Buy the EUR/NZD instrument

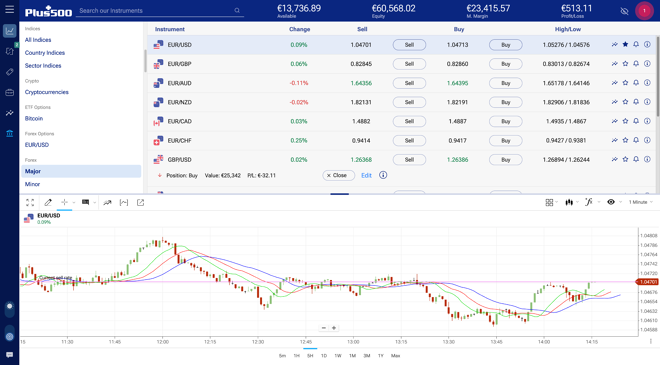[x=506, y=102]
